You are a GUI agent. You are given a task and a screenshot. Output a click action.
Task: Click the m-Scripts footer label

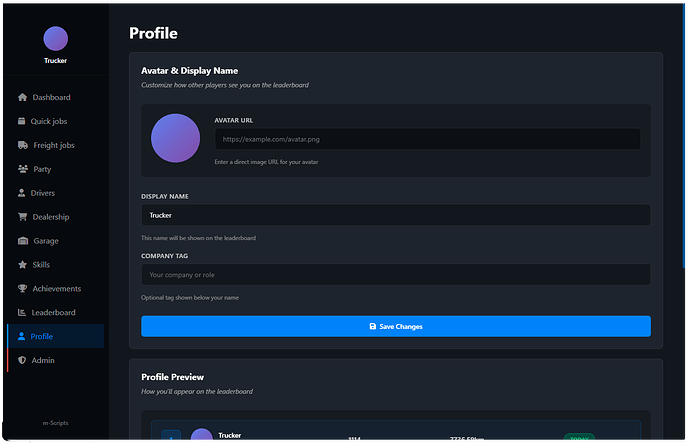coord(56,423)
